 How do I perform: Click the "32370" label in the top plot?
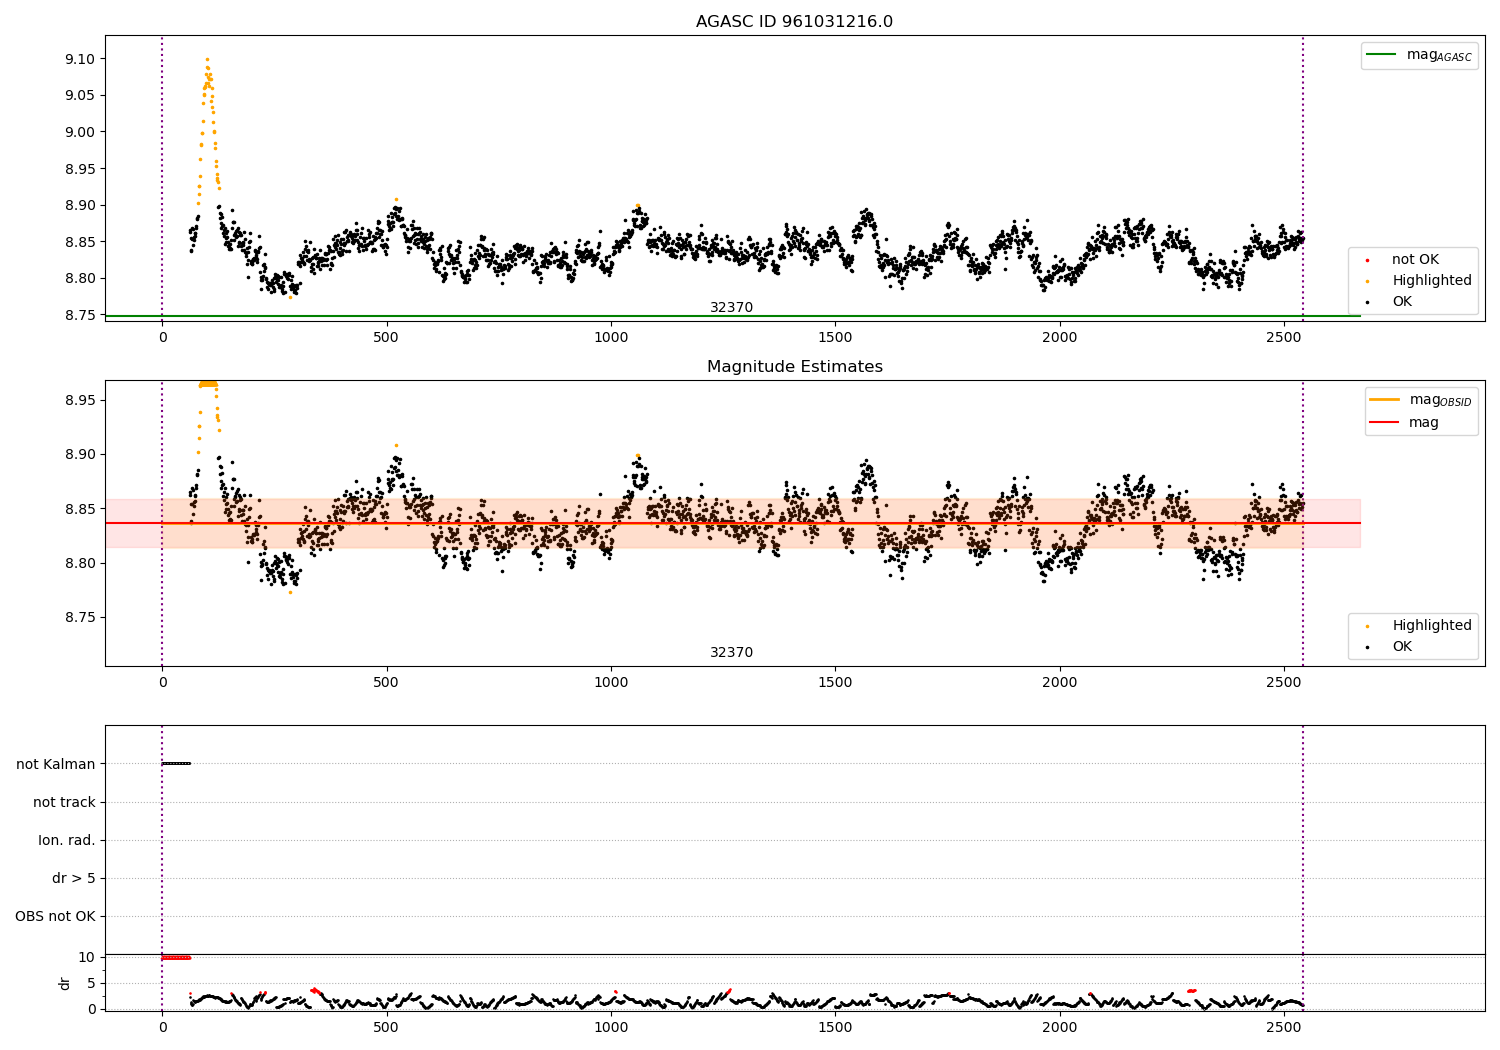click(x=731, y=307)
